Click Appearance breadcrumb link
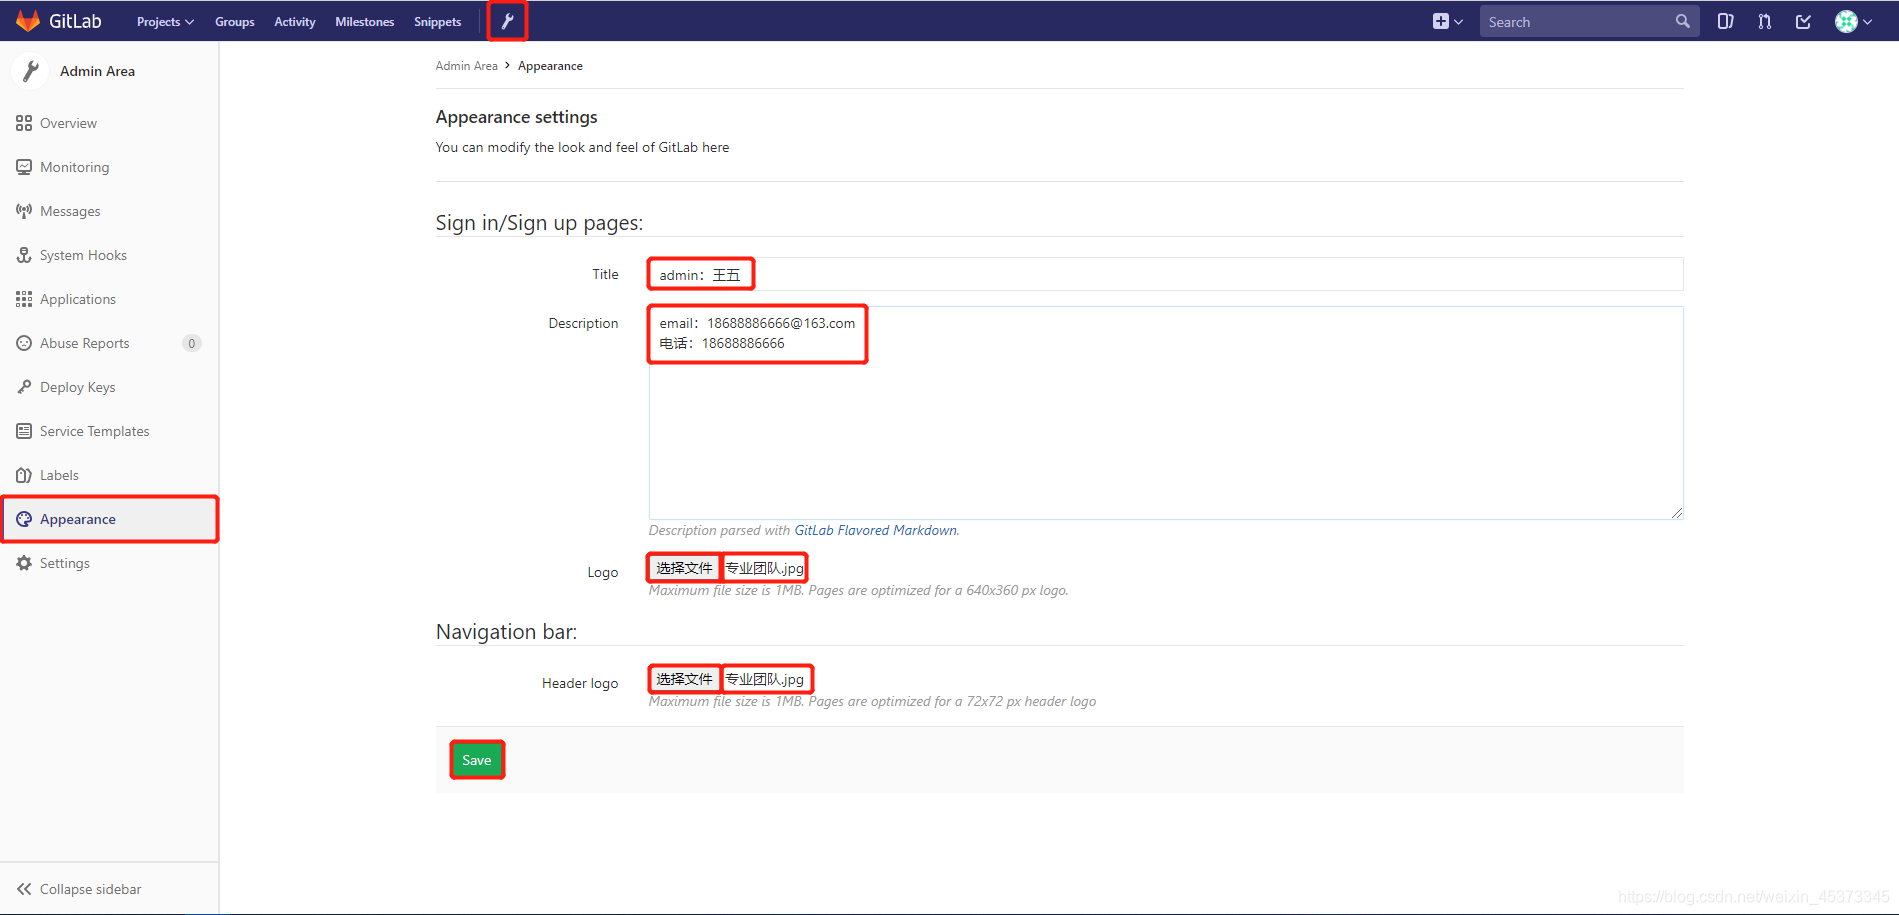The height and width of the screenshot is (915, 1899). click(x=550, y=66)
